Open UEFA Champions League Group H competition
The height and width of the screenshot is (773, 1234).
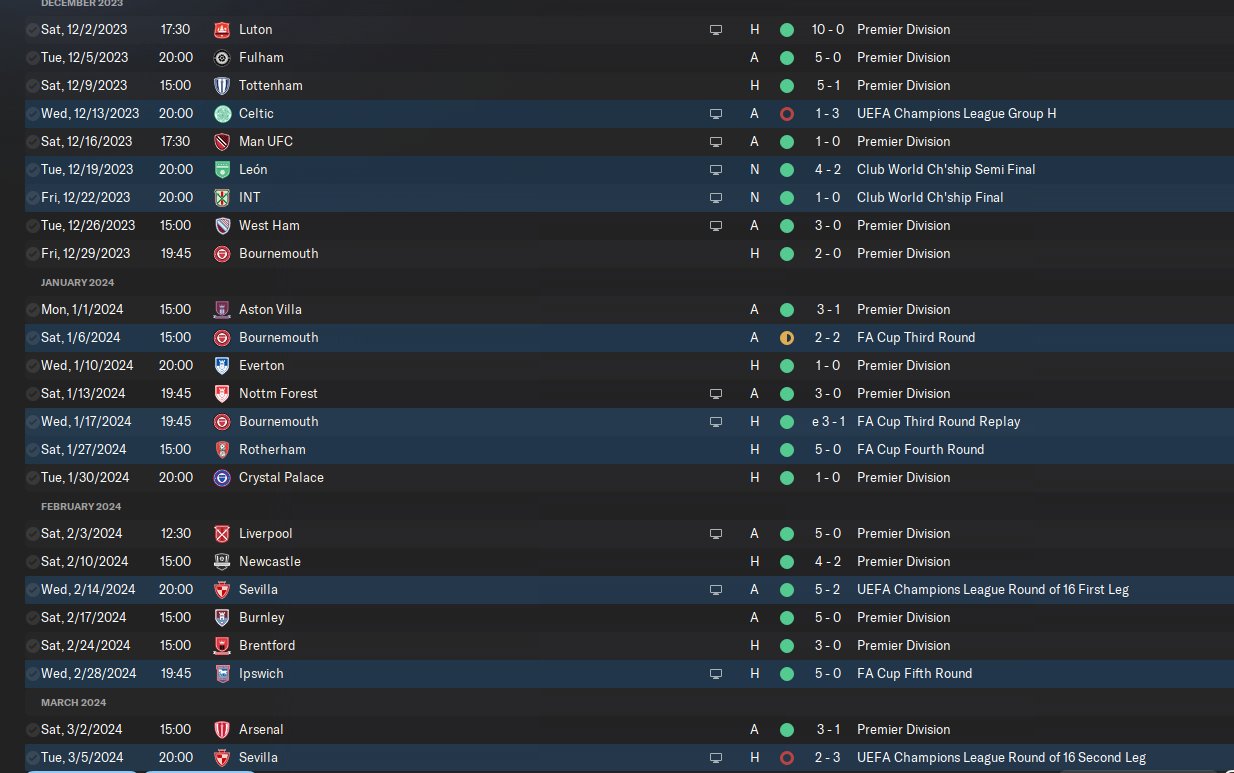click(956, 114)
